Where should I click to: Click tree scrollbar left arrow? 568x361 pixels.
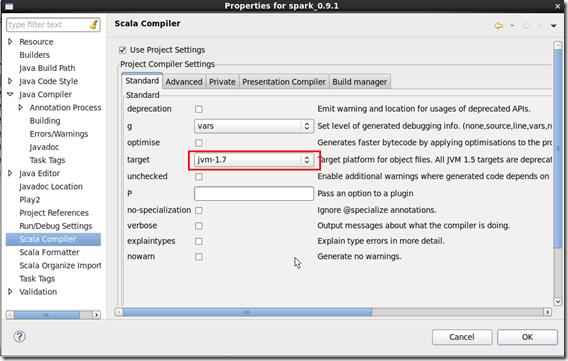click(10, 315)
